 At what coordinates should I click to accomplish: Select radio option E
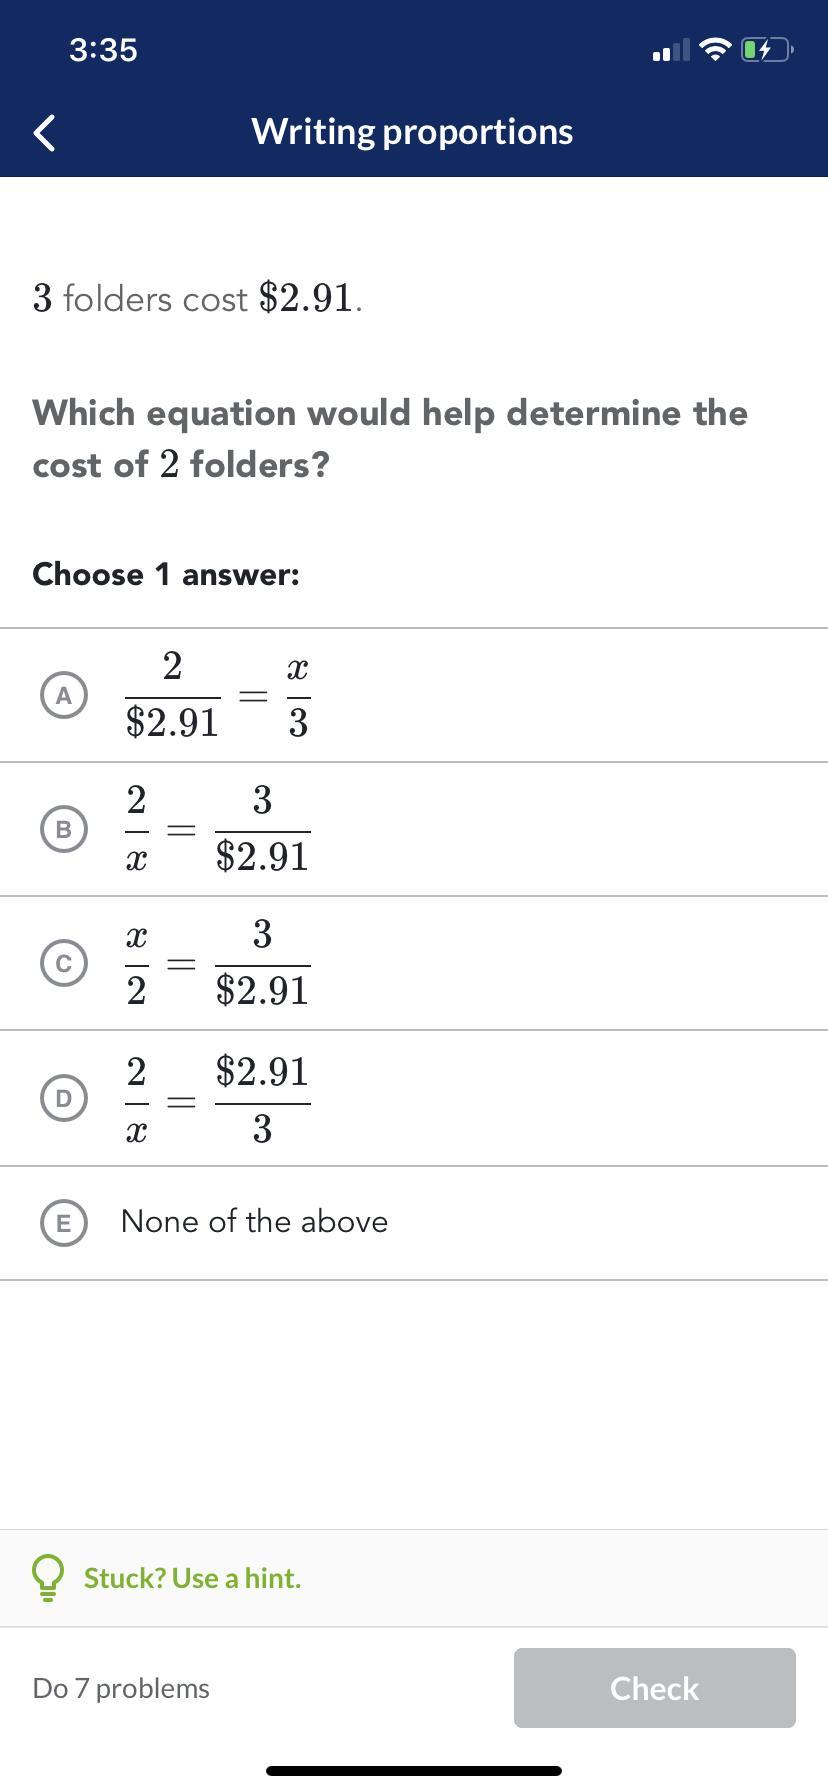click(x=64, y=1223)
